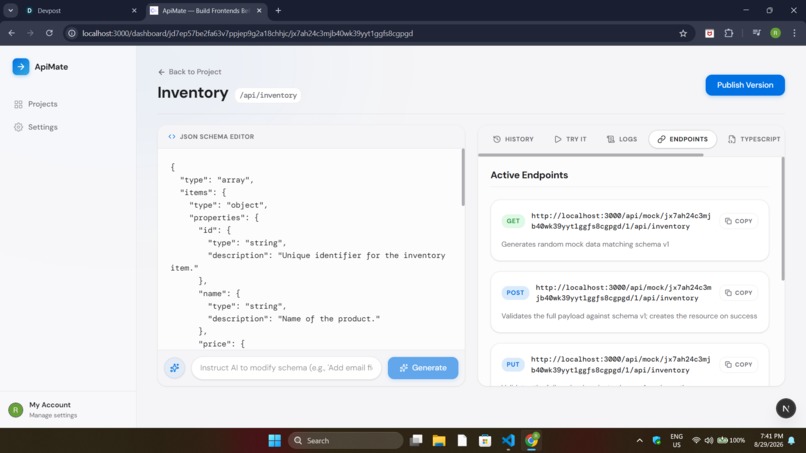806x453 pixels.
Task: Click the PUT method badge
Action: point(513,365)
